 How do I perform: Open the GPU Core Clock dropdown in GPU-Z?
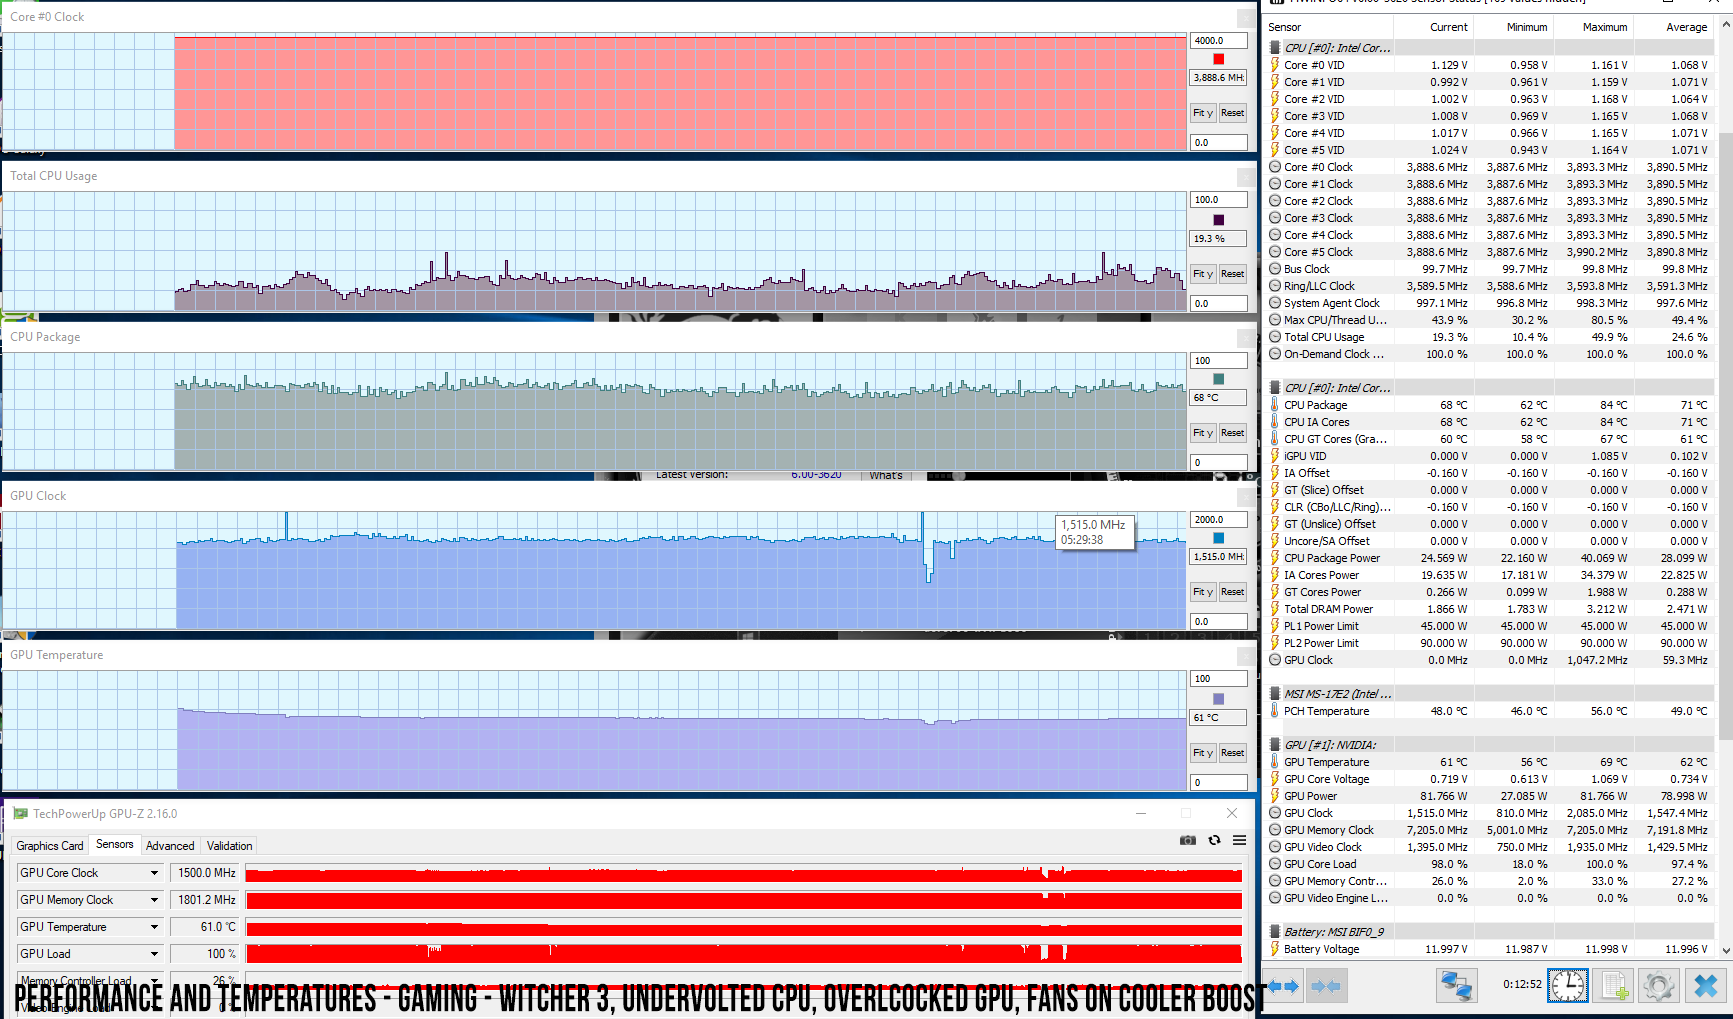click(x=154, y=873)
